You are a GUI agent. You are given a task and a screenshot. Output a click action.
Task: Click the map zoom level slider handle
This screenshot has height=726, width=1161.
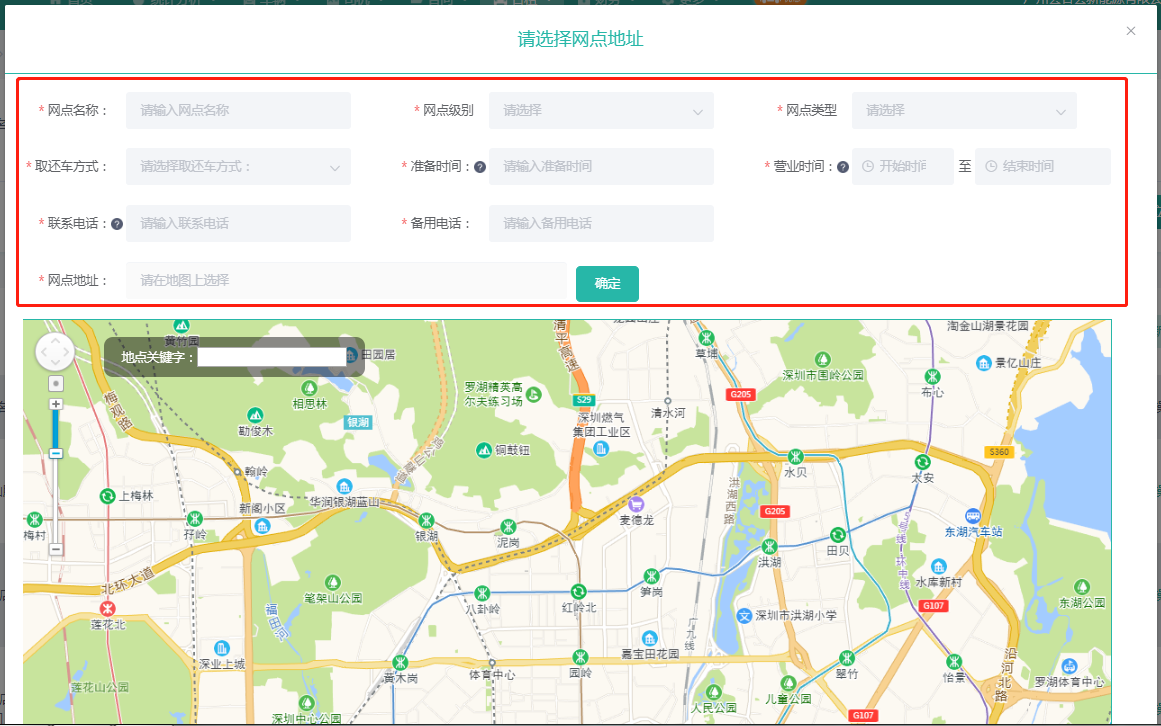[x=56, y=453]
